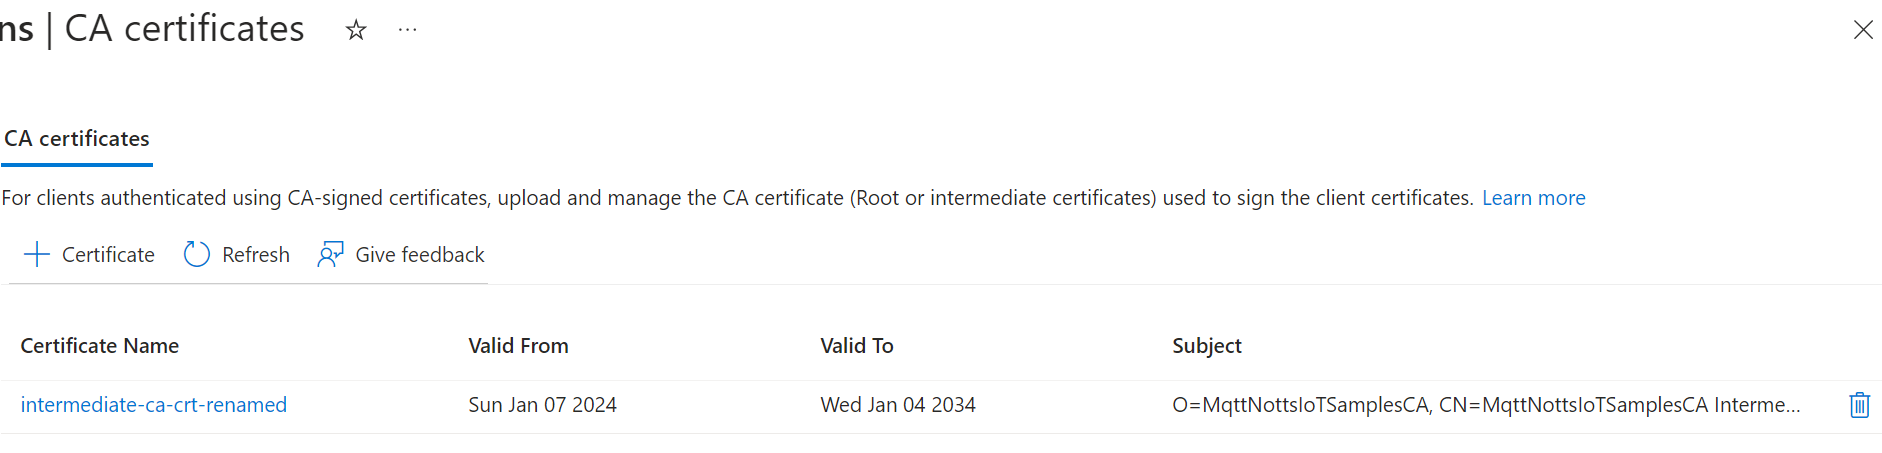Image resolution: width=1882 pixels, height=453 pixels.
Task: Sort by the Certificate Name column header
Action: tap(100, 346)
